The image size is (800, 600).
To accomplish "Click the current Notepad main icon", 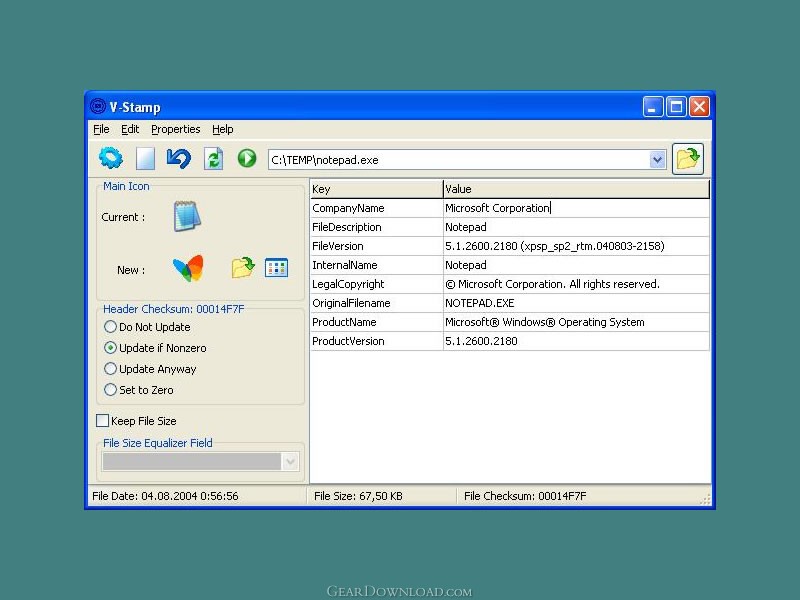I will coord(187,216).
